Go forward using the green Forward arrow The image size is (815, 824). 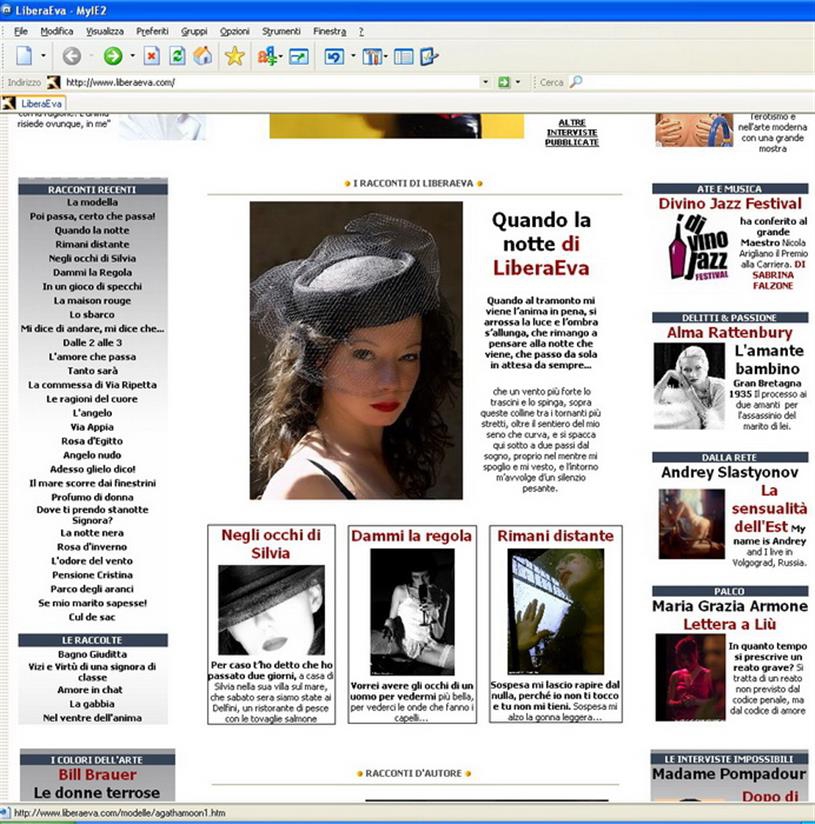click(112, 56)
